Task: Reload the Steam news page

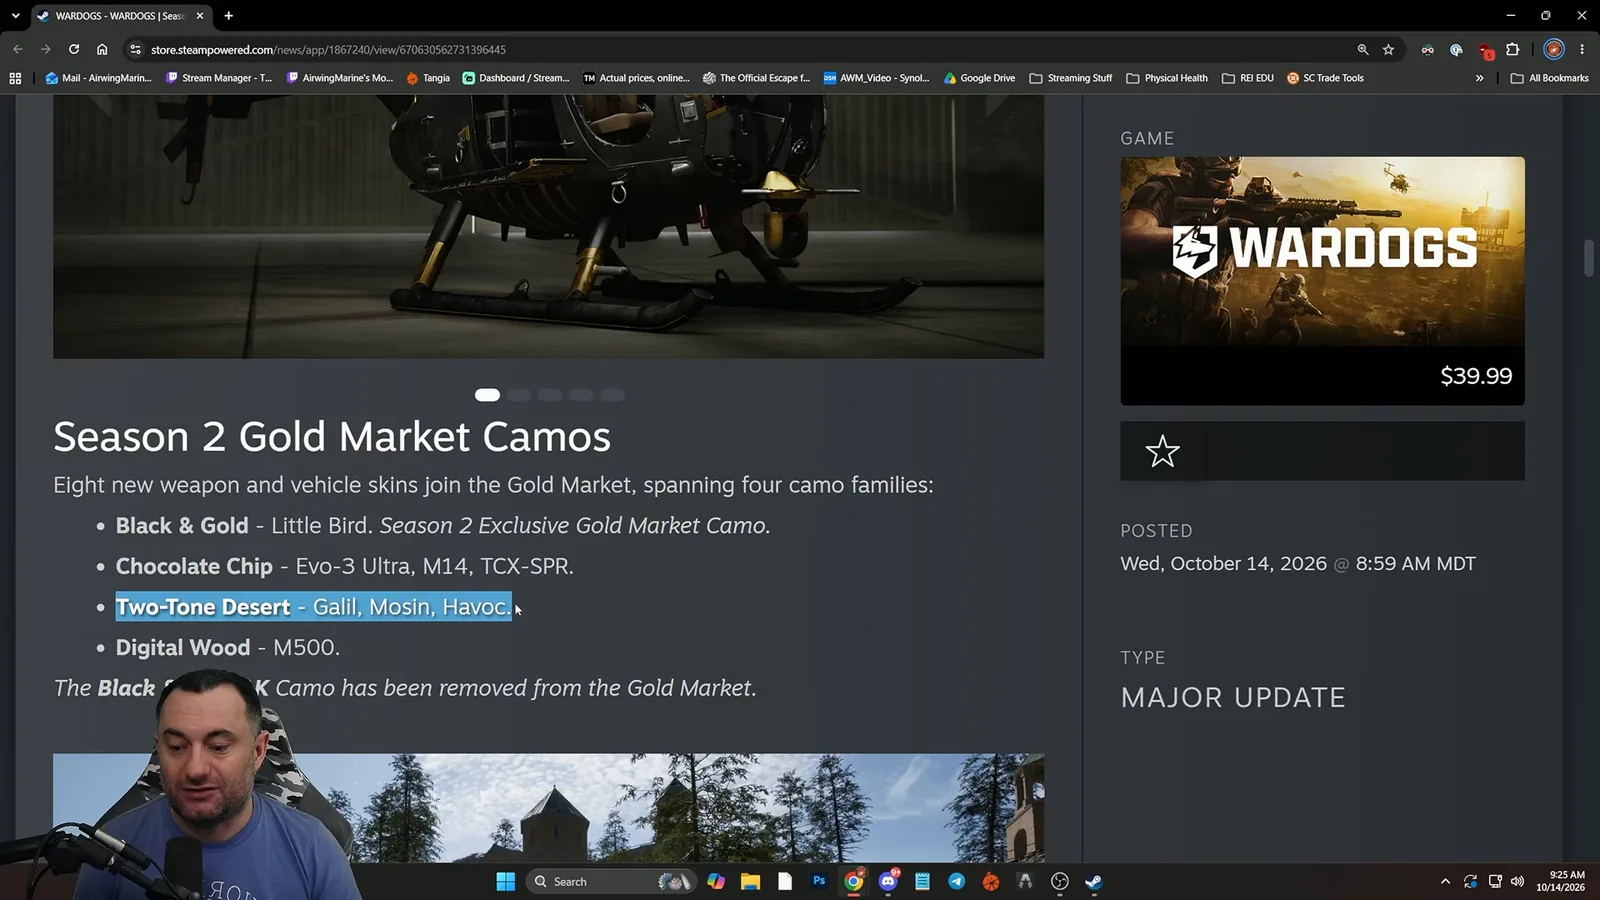Action: pyautogui.click(x=74, y=49)
